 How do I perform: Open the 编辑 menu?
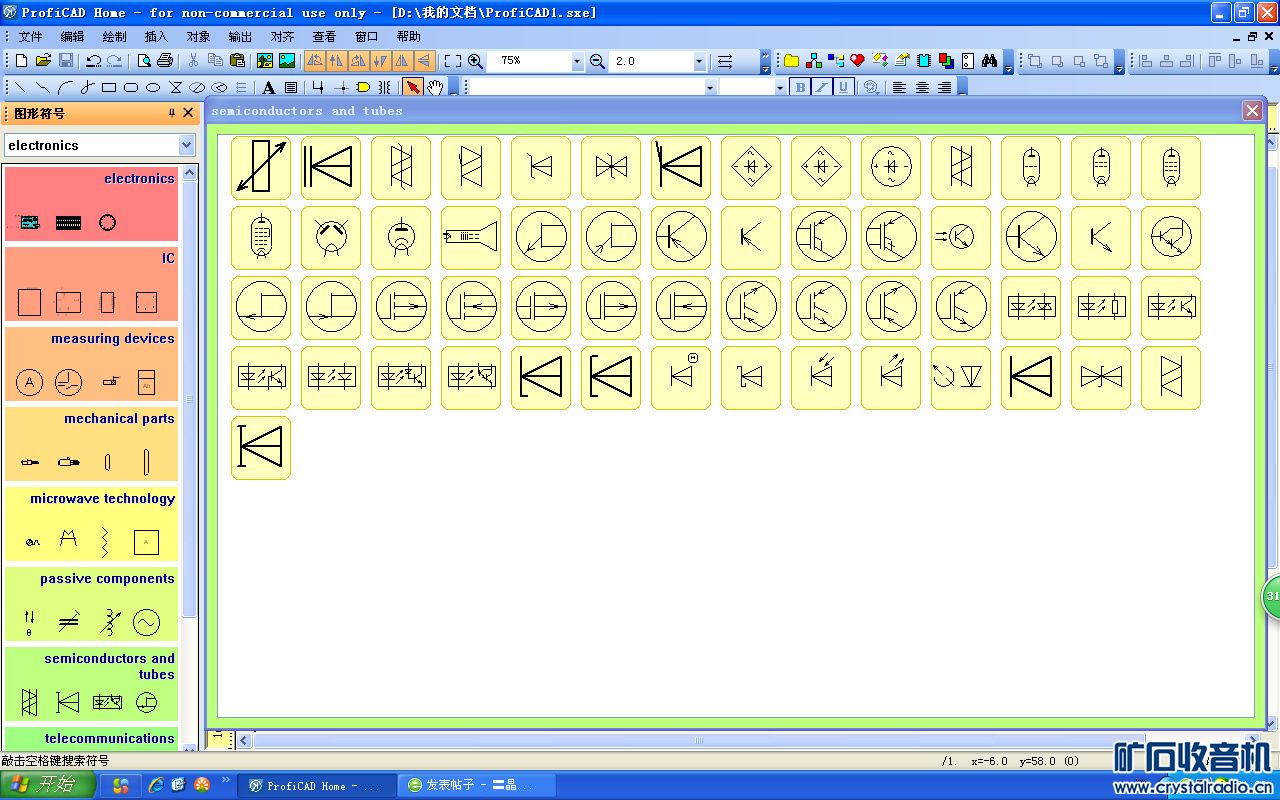coord(72,36)
